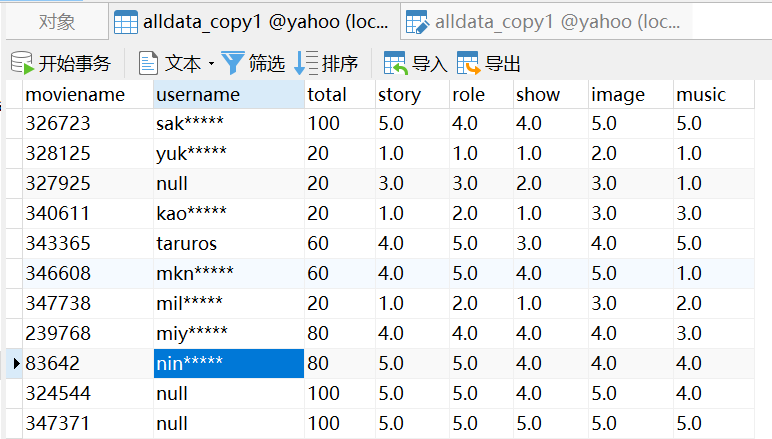
Task: Select show value 2.0 in row 327925
Action: tap(551, 184)
